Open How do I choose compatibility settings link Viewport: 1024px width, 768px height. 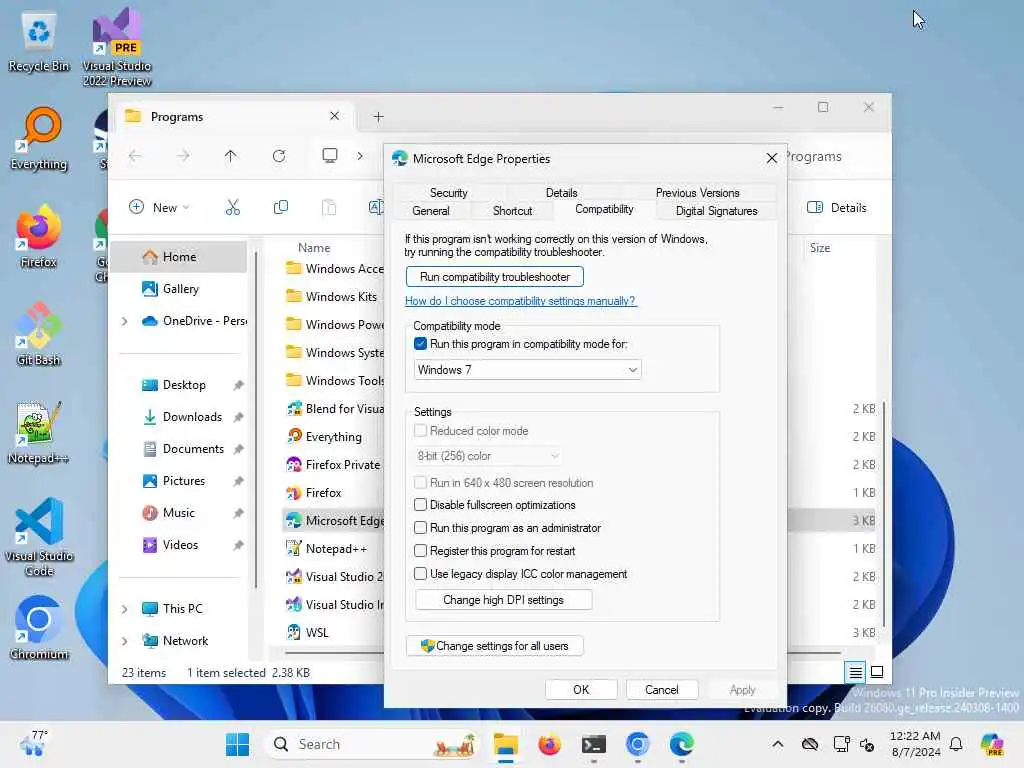coord(520,301)
